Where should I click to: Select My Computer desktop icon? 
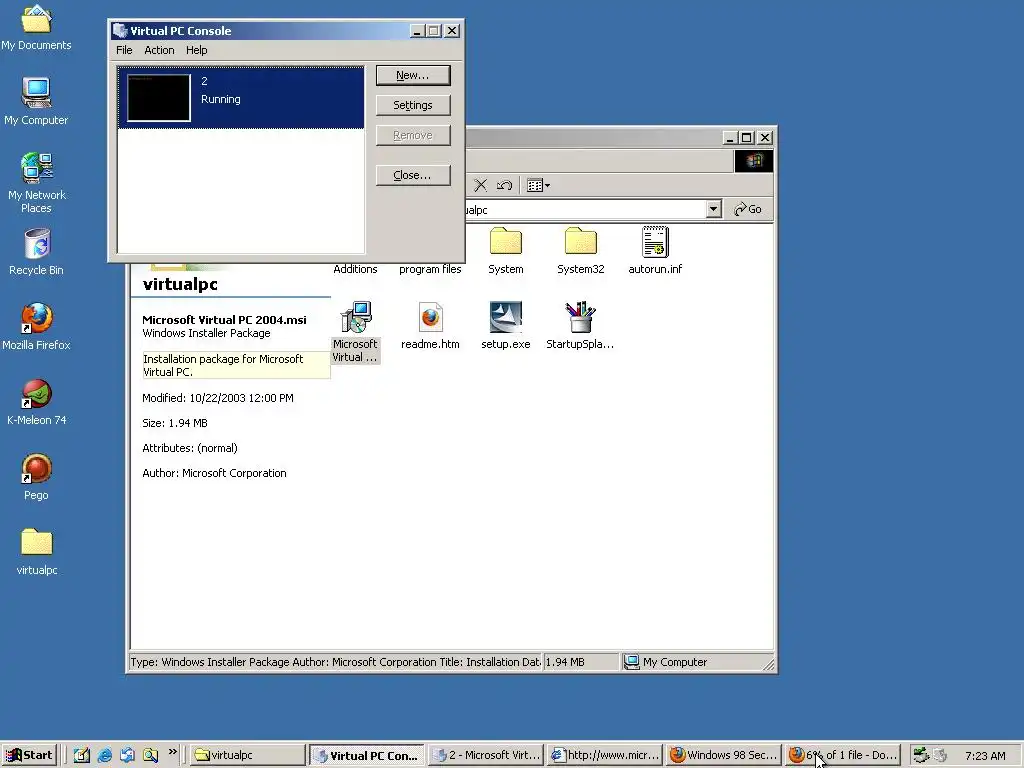pos(36,102)
